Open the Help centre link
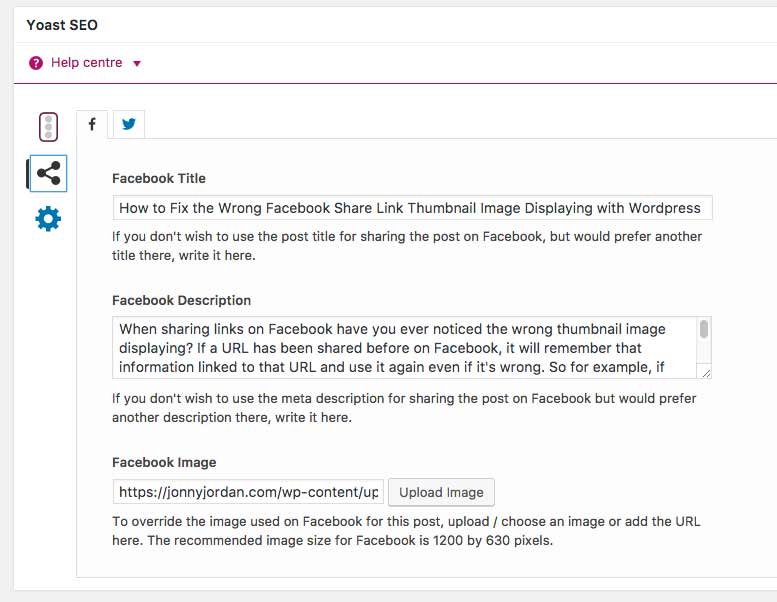The image size is (777, 602). [x=86, y=62]
